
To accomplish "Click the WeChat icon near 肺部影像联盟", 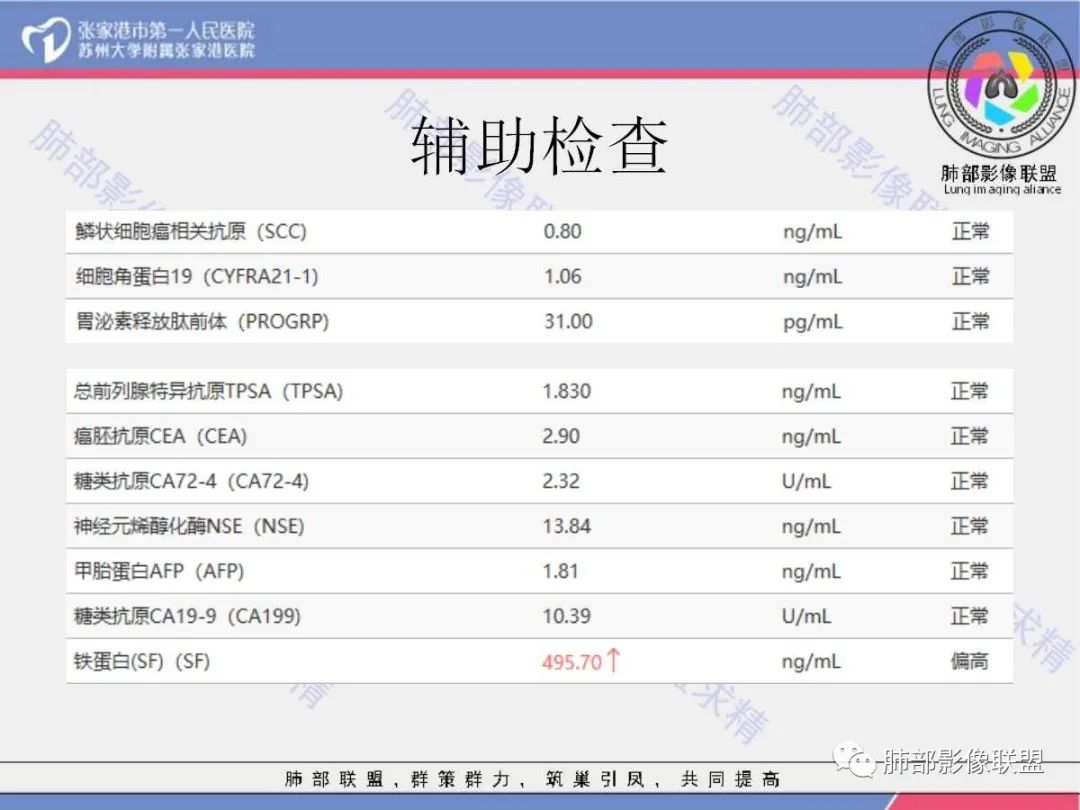I will (855, 760).
